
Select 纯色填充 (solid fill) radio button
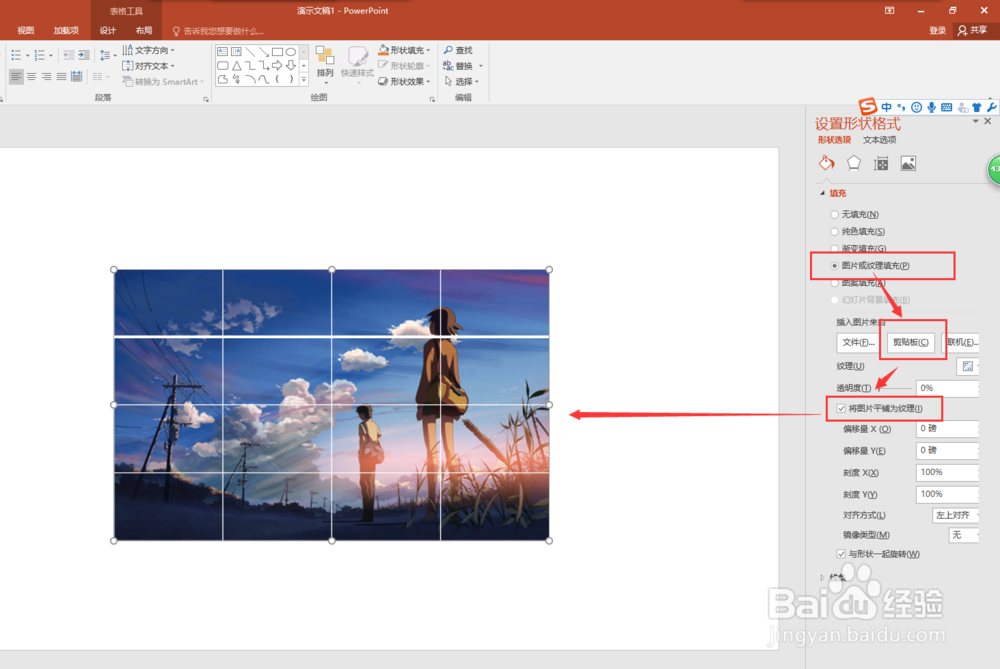(834, 232)
